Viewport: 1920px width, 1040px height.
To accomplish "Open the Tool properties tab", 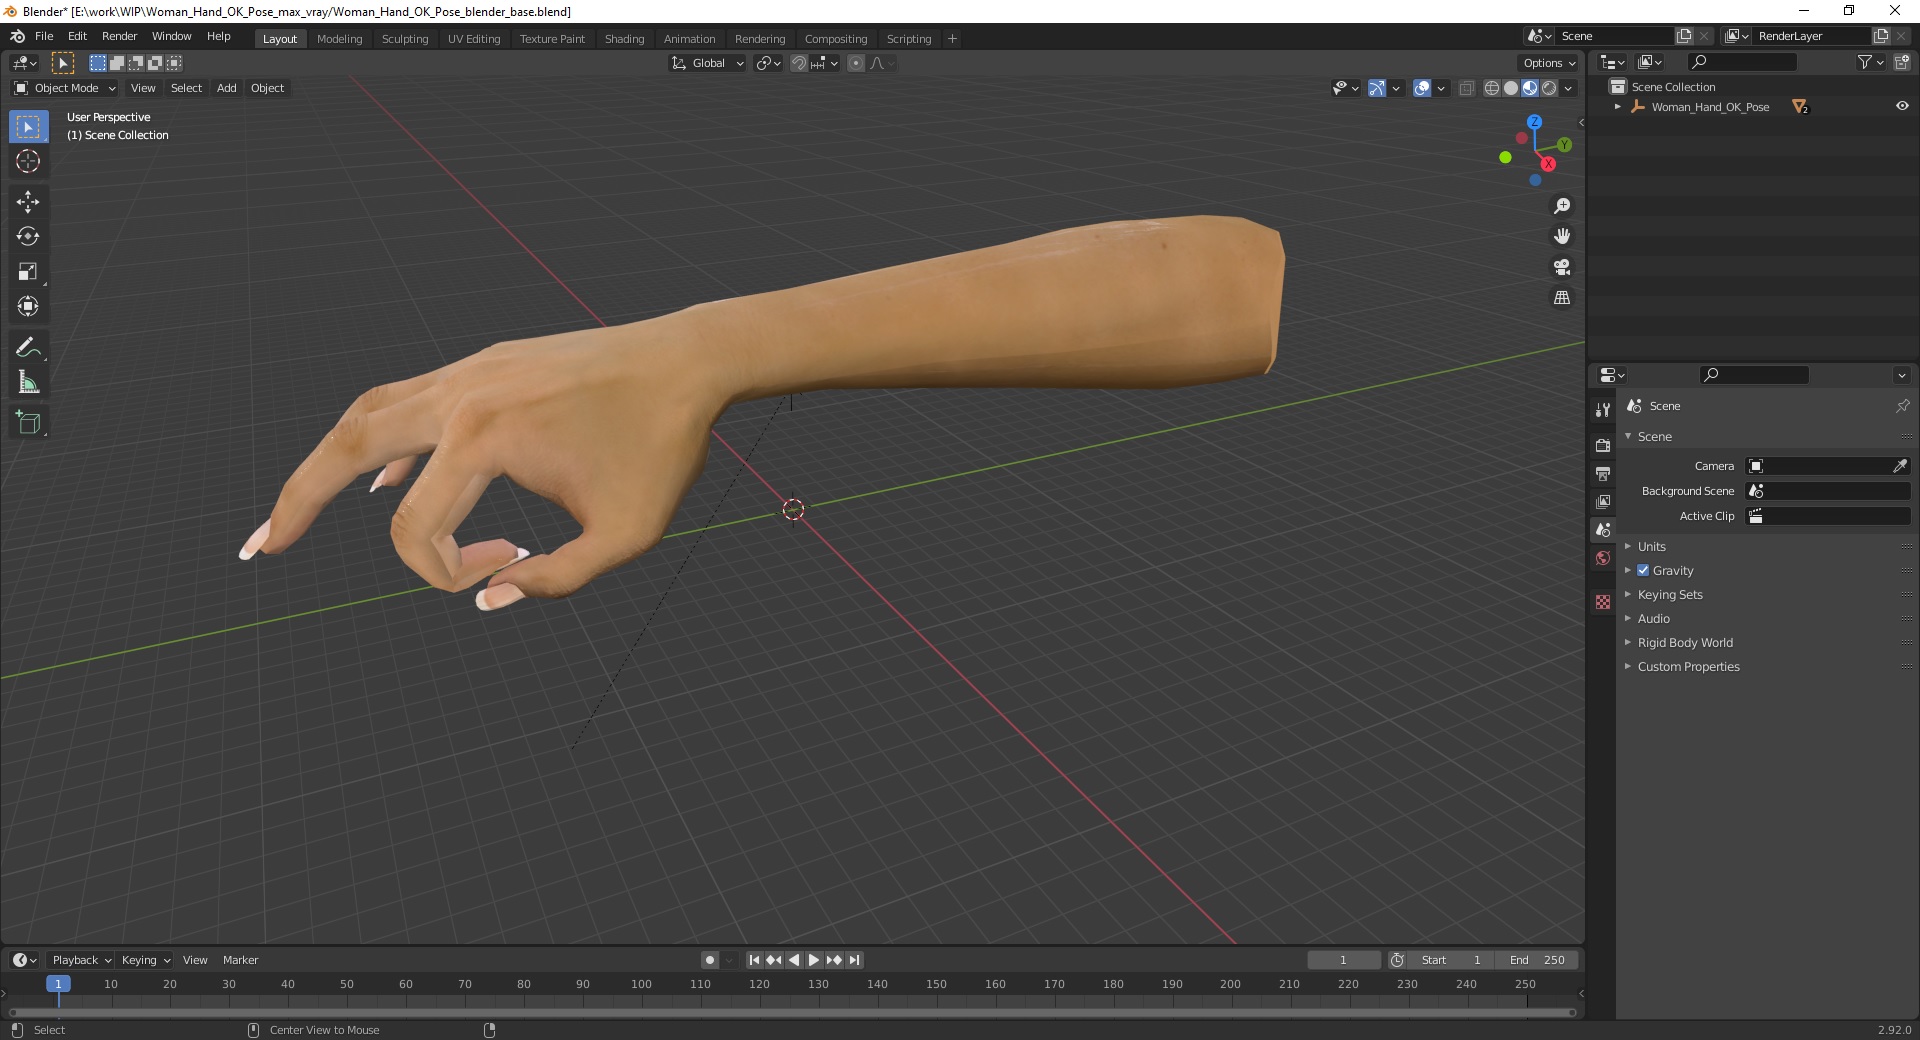I will point(1603,410).
